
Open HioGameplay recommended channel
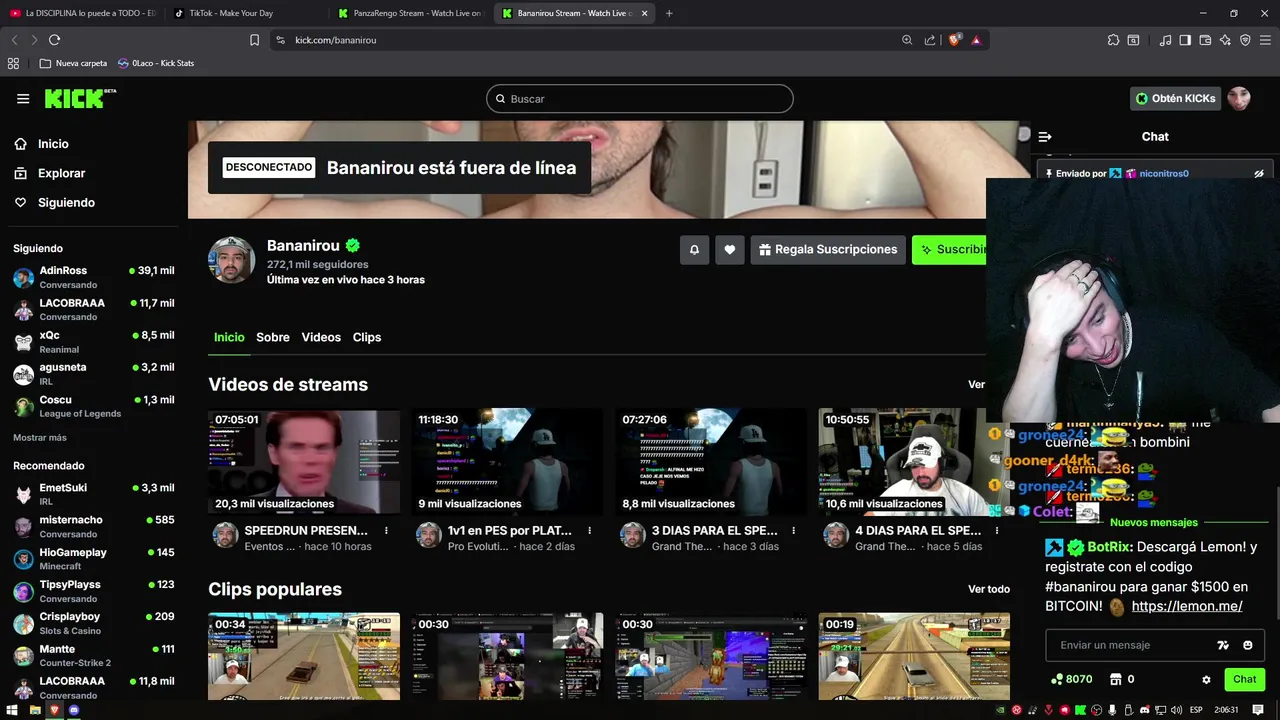click(94, 558)
